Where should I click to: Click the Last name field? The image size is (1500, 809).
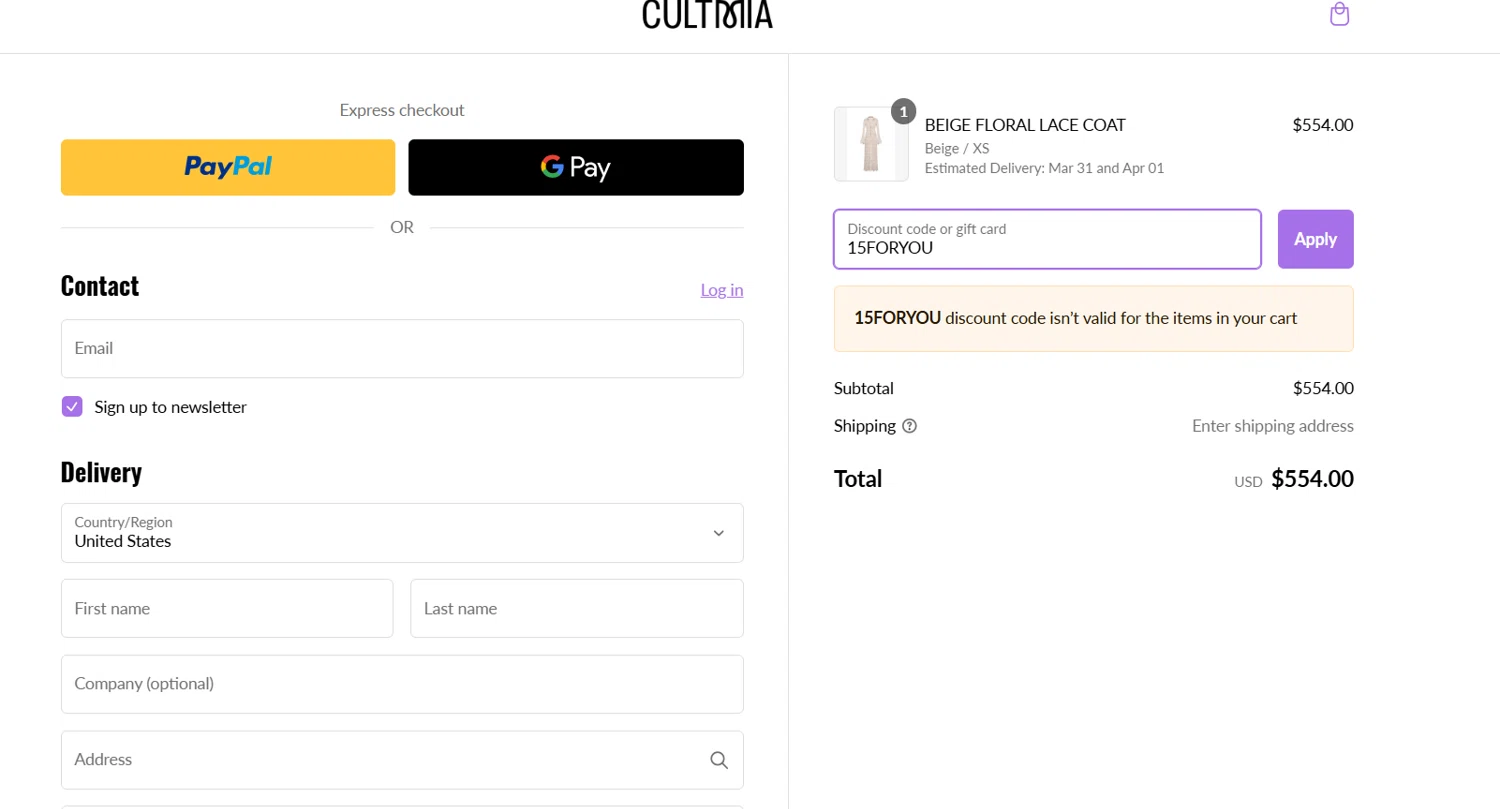point(577,608)
